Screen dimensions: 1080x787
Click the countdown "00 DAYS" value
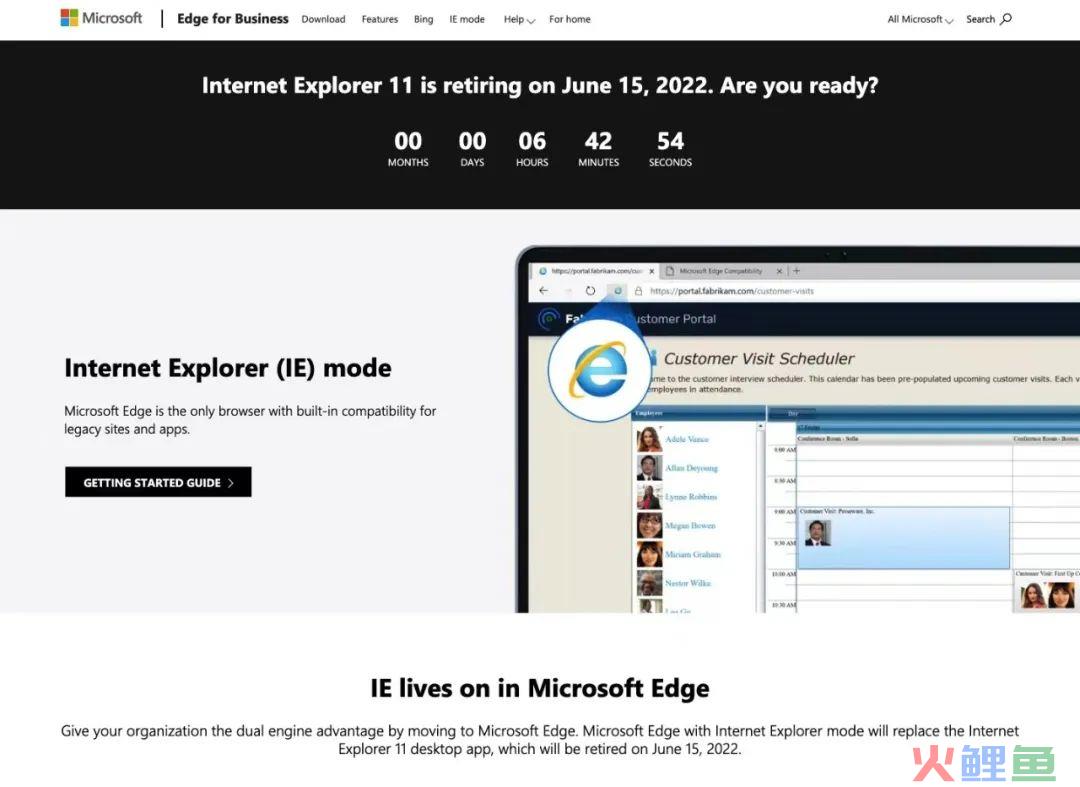pos(472,149)
